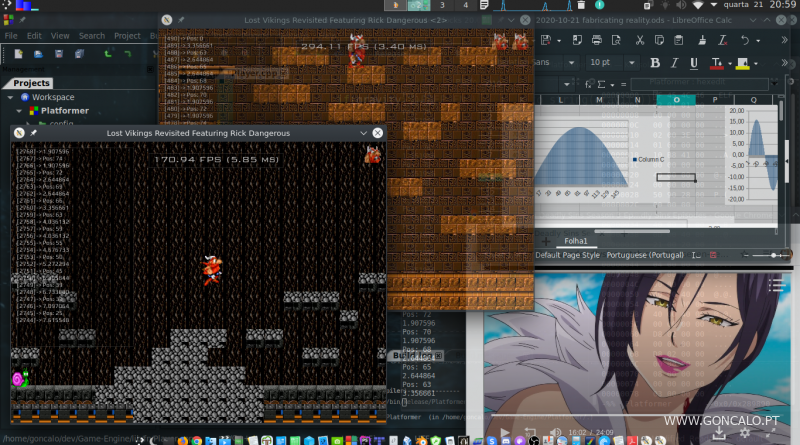Click the Print icon in Calc toolbar

click(x=596, y=40)
